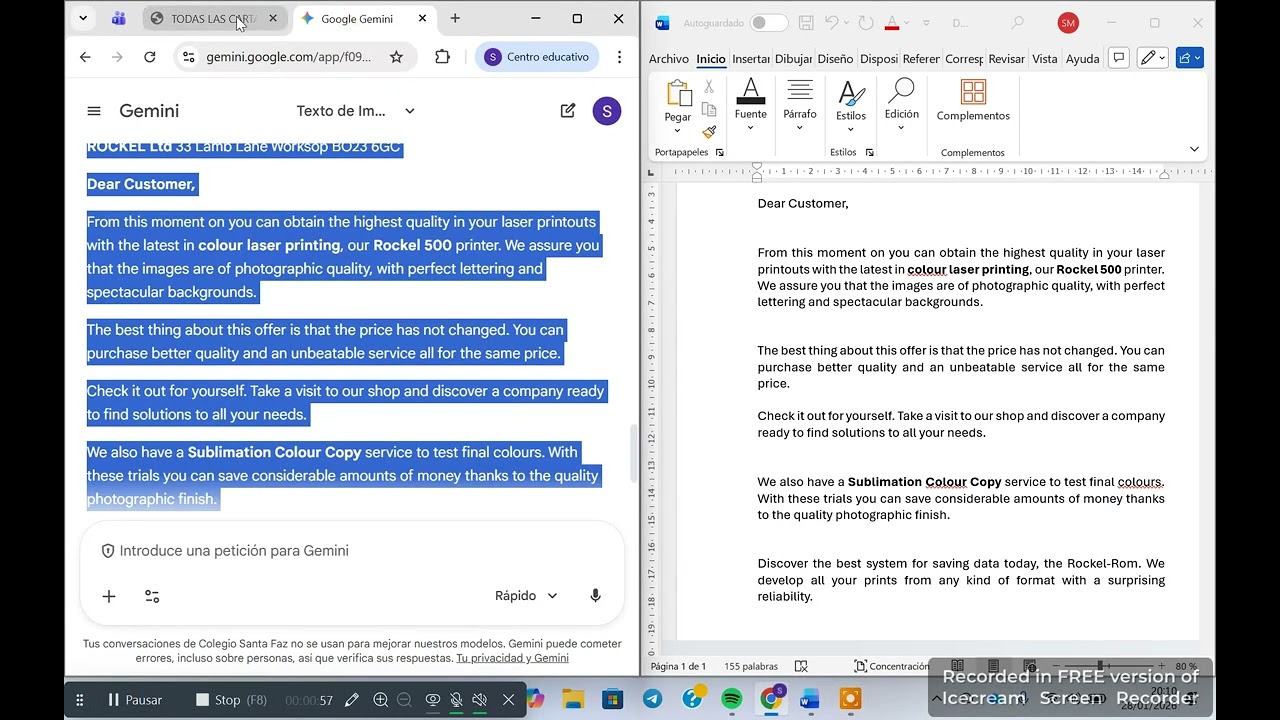
Task: Select the Format Painter brush icon
Action: [x=709, y=132]
